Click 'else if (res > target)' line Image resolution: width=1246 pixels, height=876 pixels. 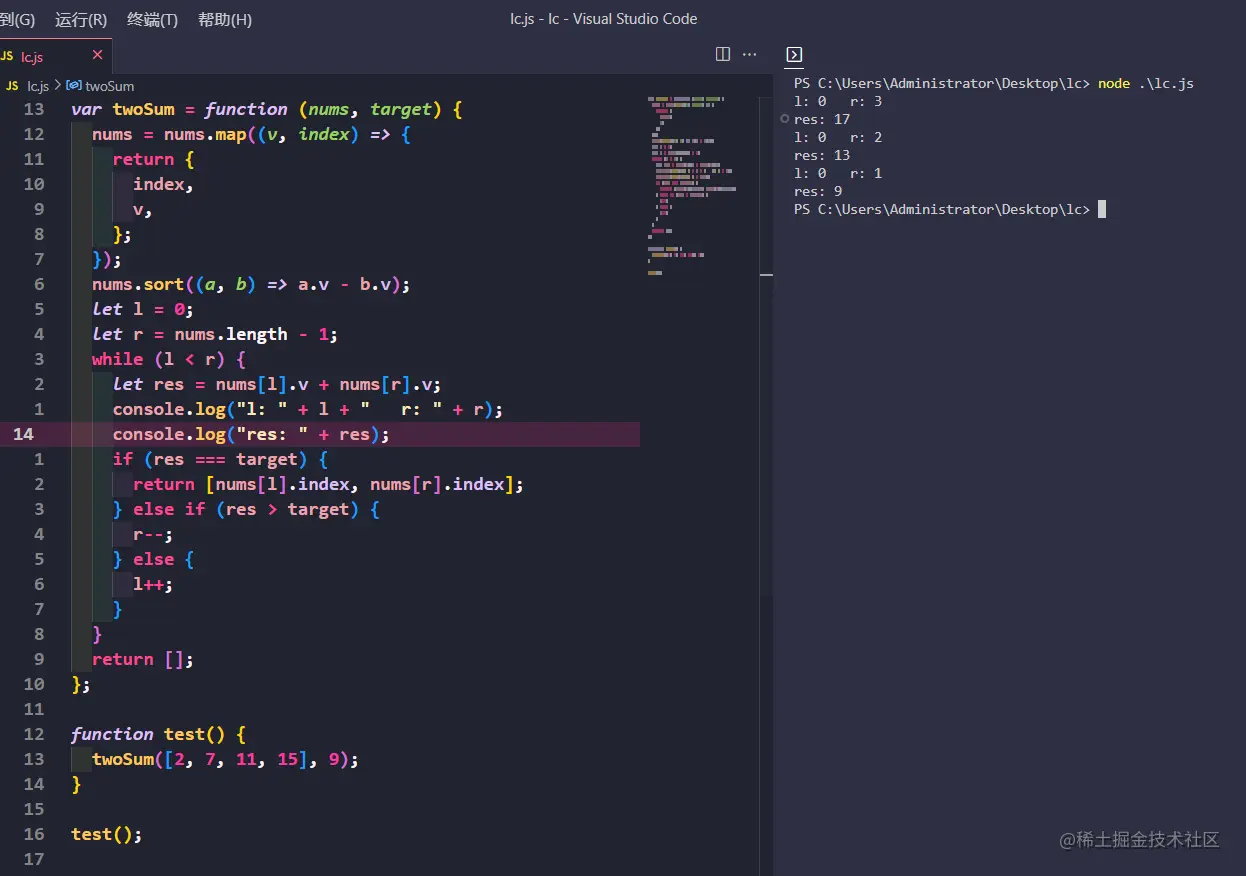pos(246,509)
